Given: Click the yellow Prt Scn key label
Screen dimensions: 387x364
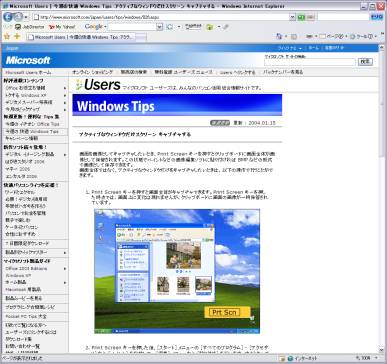Looking at the screenshot, I should click(227, 312).
